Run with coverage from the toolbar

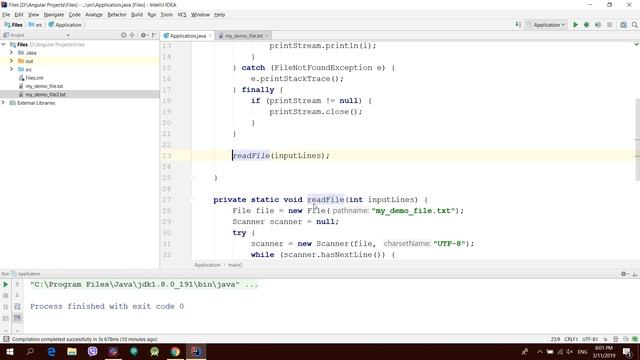598,25
